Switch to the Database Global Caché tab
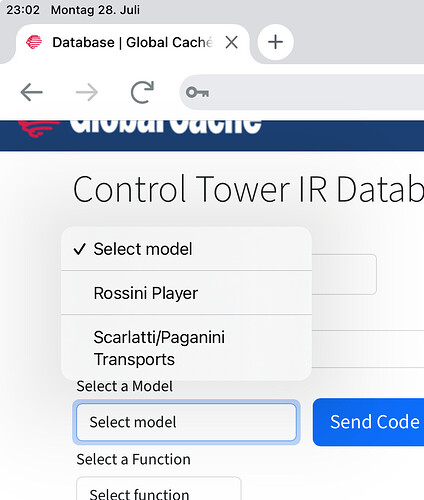Screen dimensions: 424x500 click(x=132, y=42)
